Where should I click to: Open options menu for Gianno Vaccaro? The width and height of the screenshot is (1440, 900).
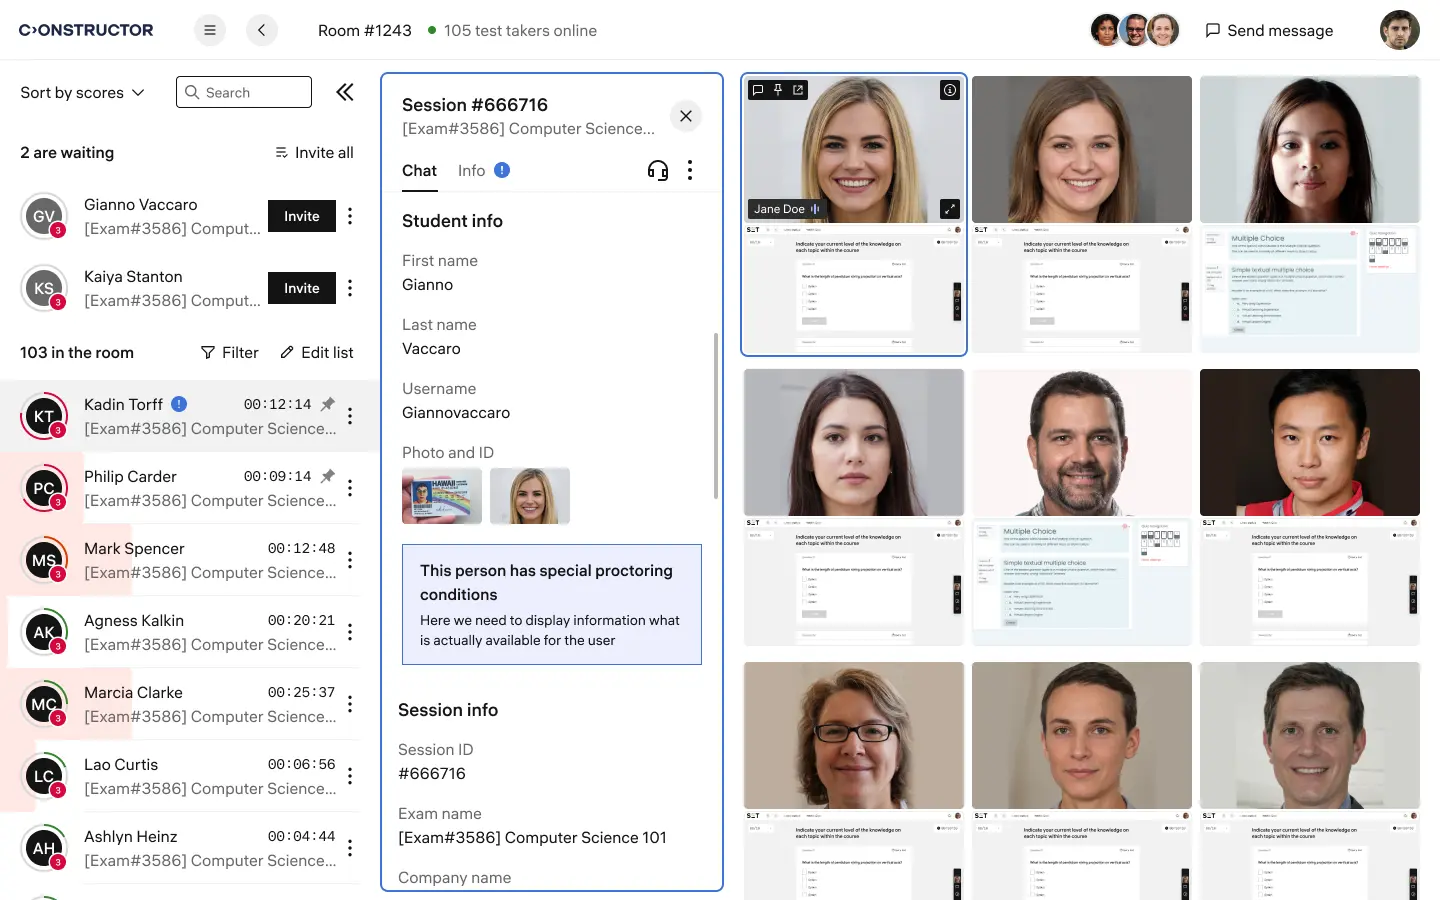tap(350, 216)
